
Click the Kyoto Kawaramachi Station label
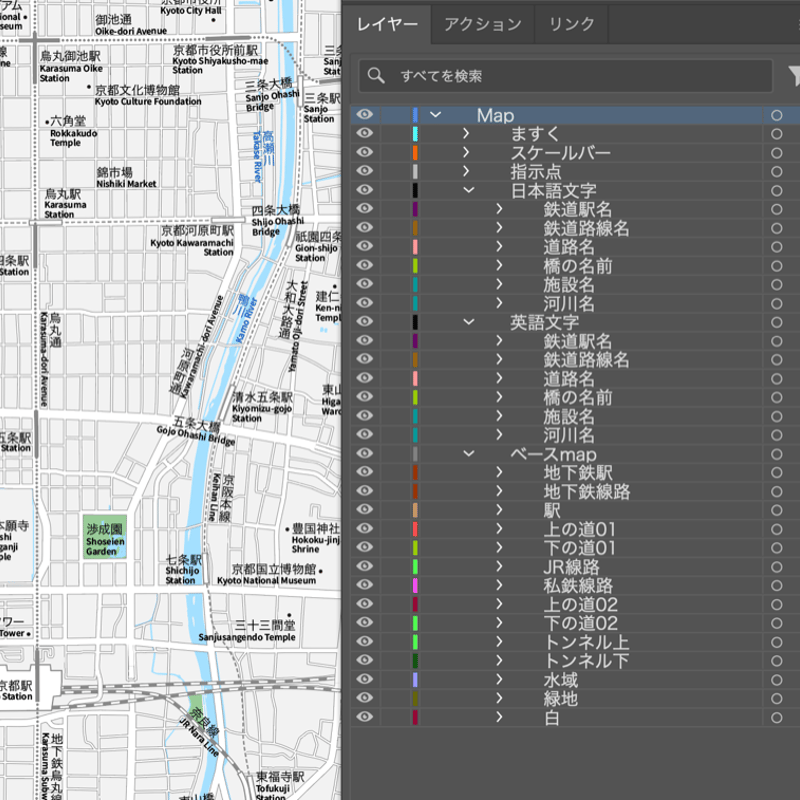(x=192, y=247)
